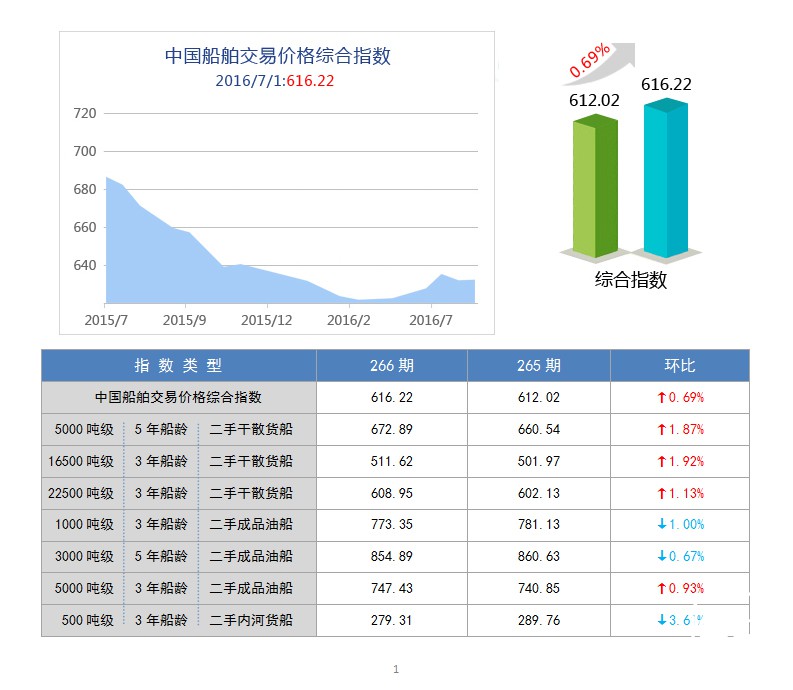
Task: Click table cell 602.13
Action: coord(539,493)
